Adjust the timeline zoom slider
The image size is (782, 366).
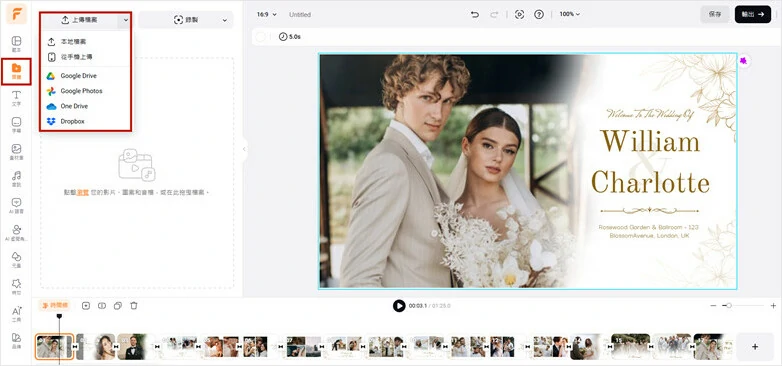click(729, 305)
